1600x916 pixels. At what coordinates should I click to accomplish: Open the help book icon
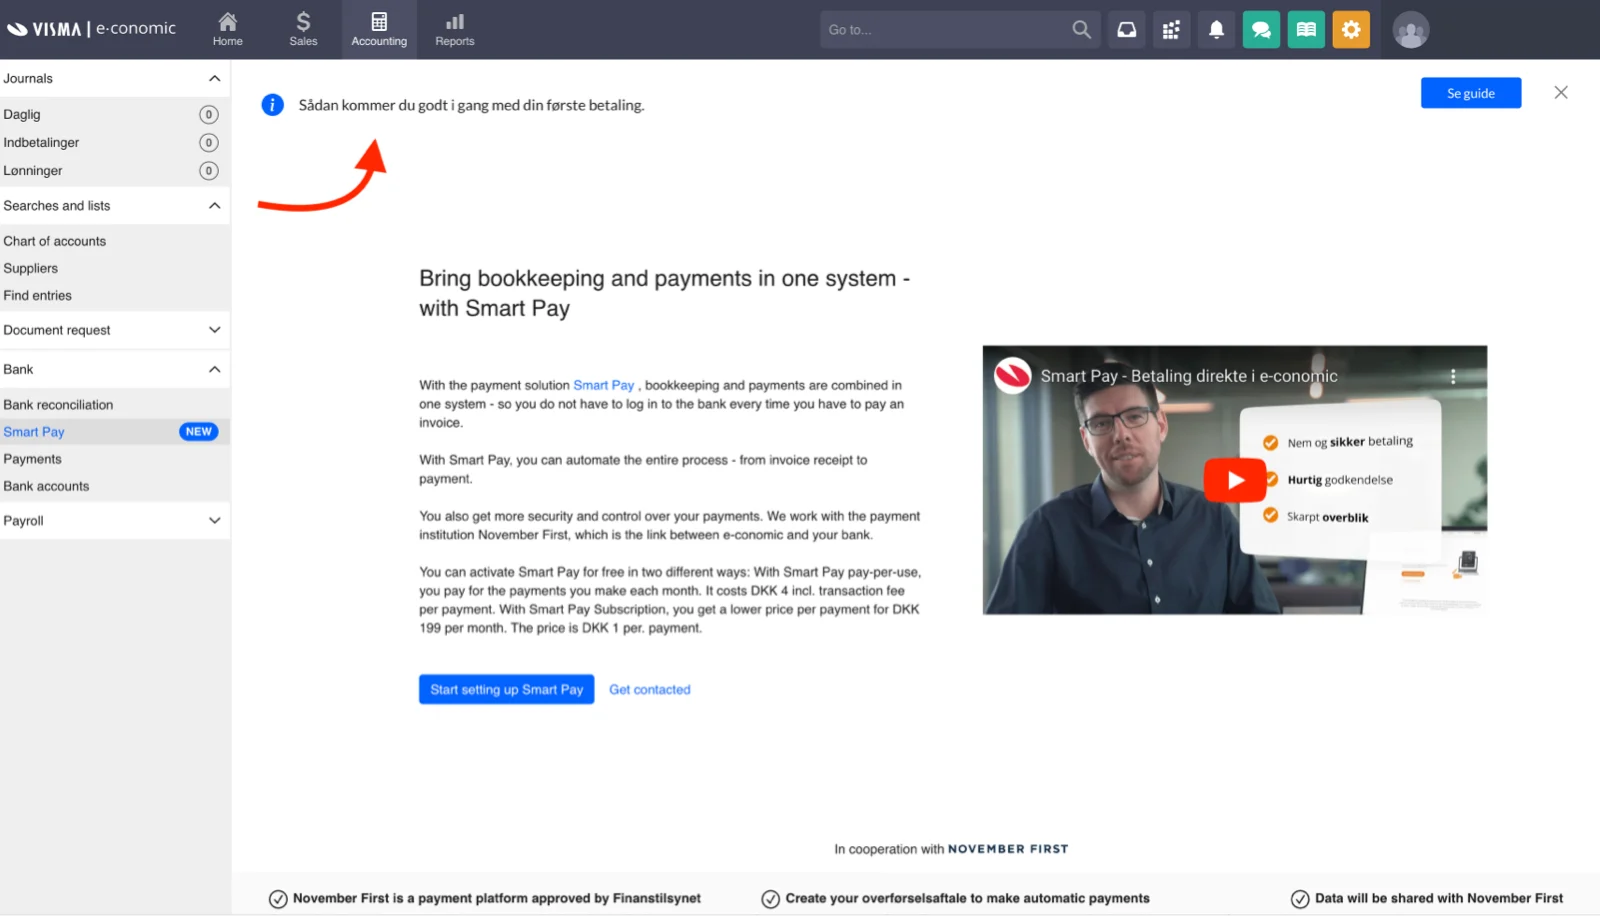coord(1305,29)
